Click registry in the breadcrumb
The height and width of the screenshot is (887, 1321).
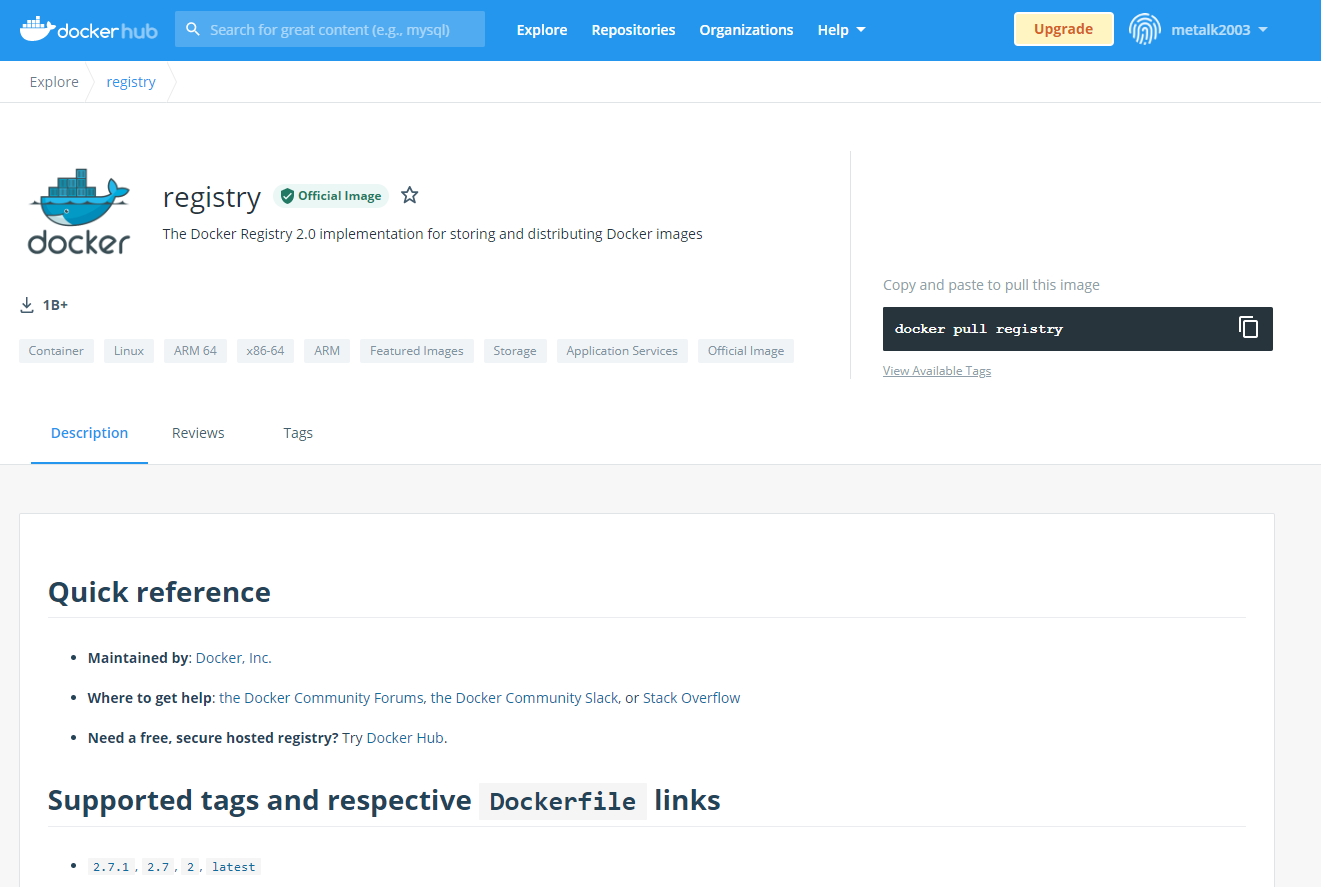point(131,82)
